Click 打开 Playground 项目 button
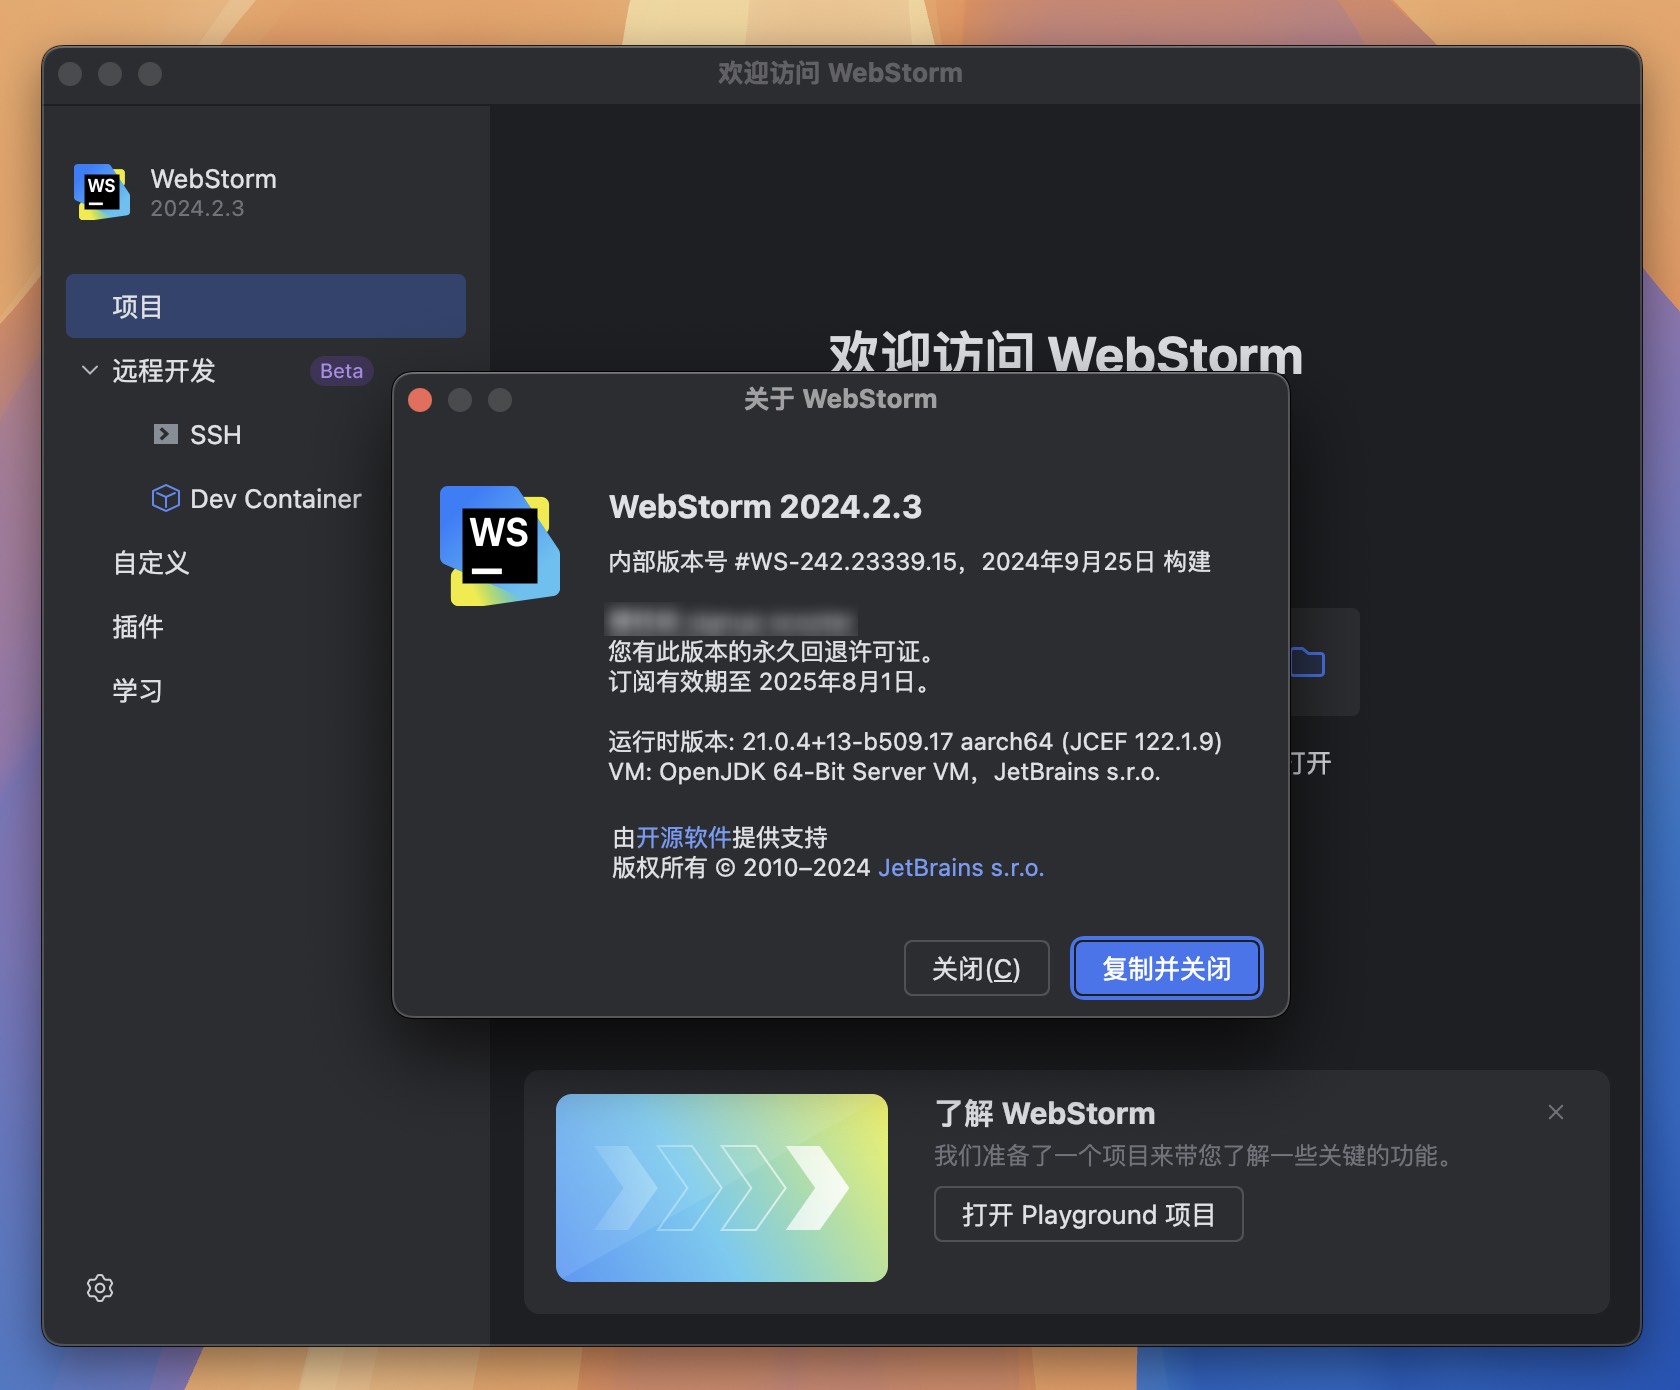 (1088, 1214)
